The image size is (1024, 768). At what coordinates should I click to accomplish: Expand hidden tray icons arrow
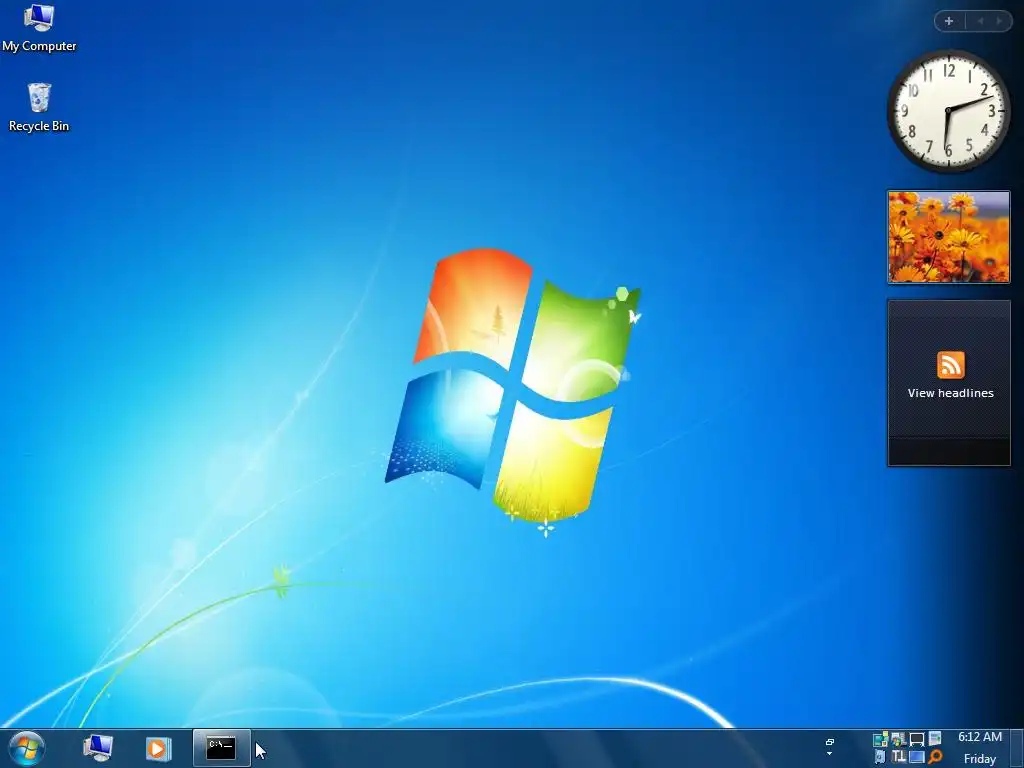(829, 754)
